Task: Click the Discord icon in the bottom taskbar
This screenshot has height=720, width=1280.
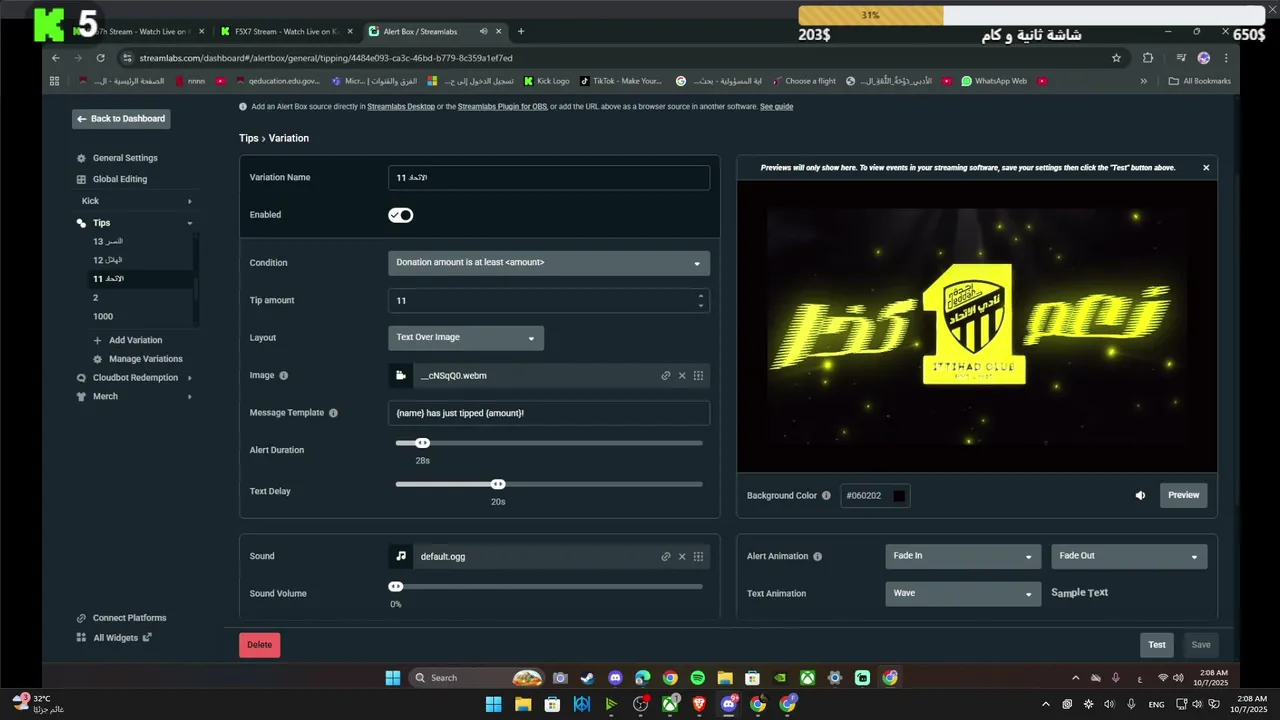Action: (729, 704)
